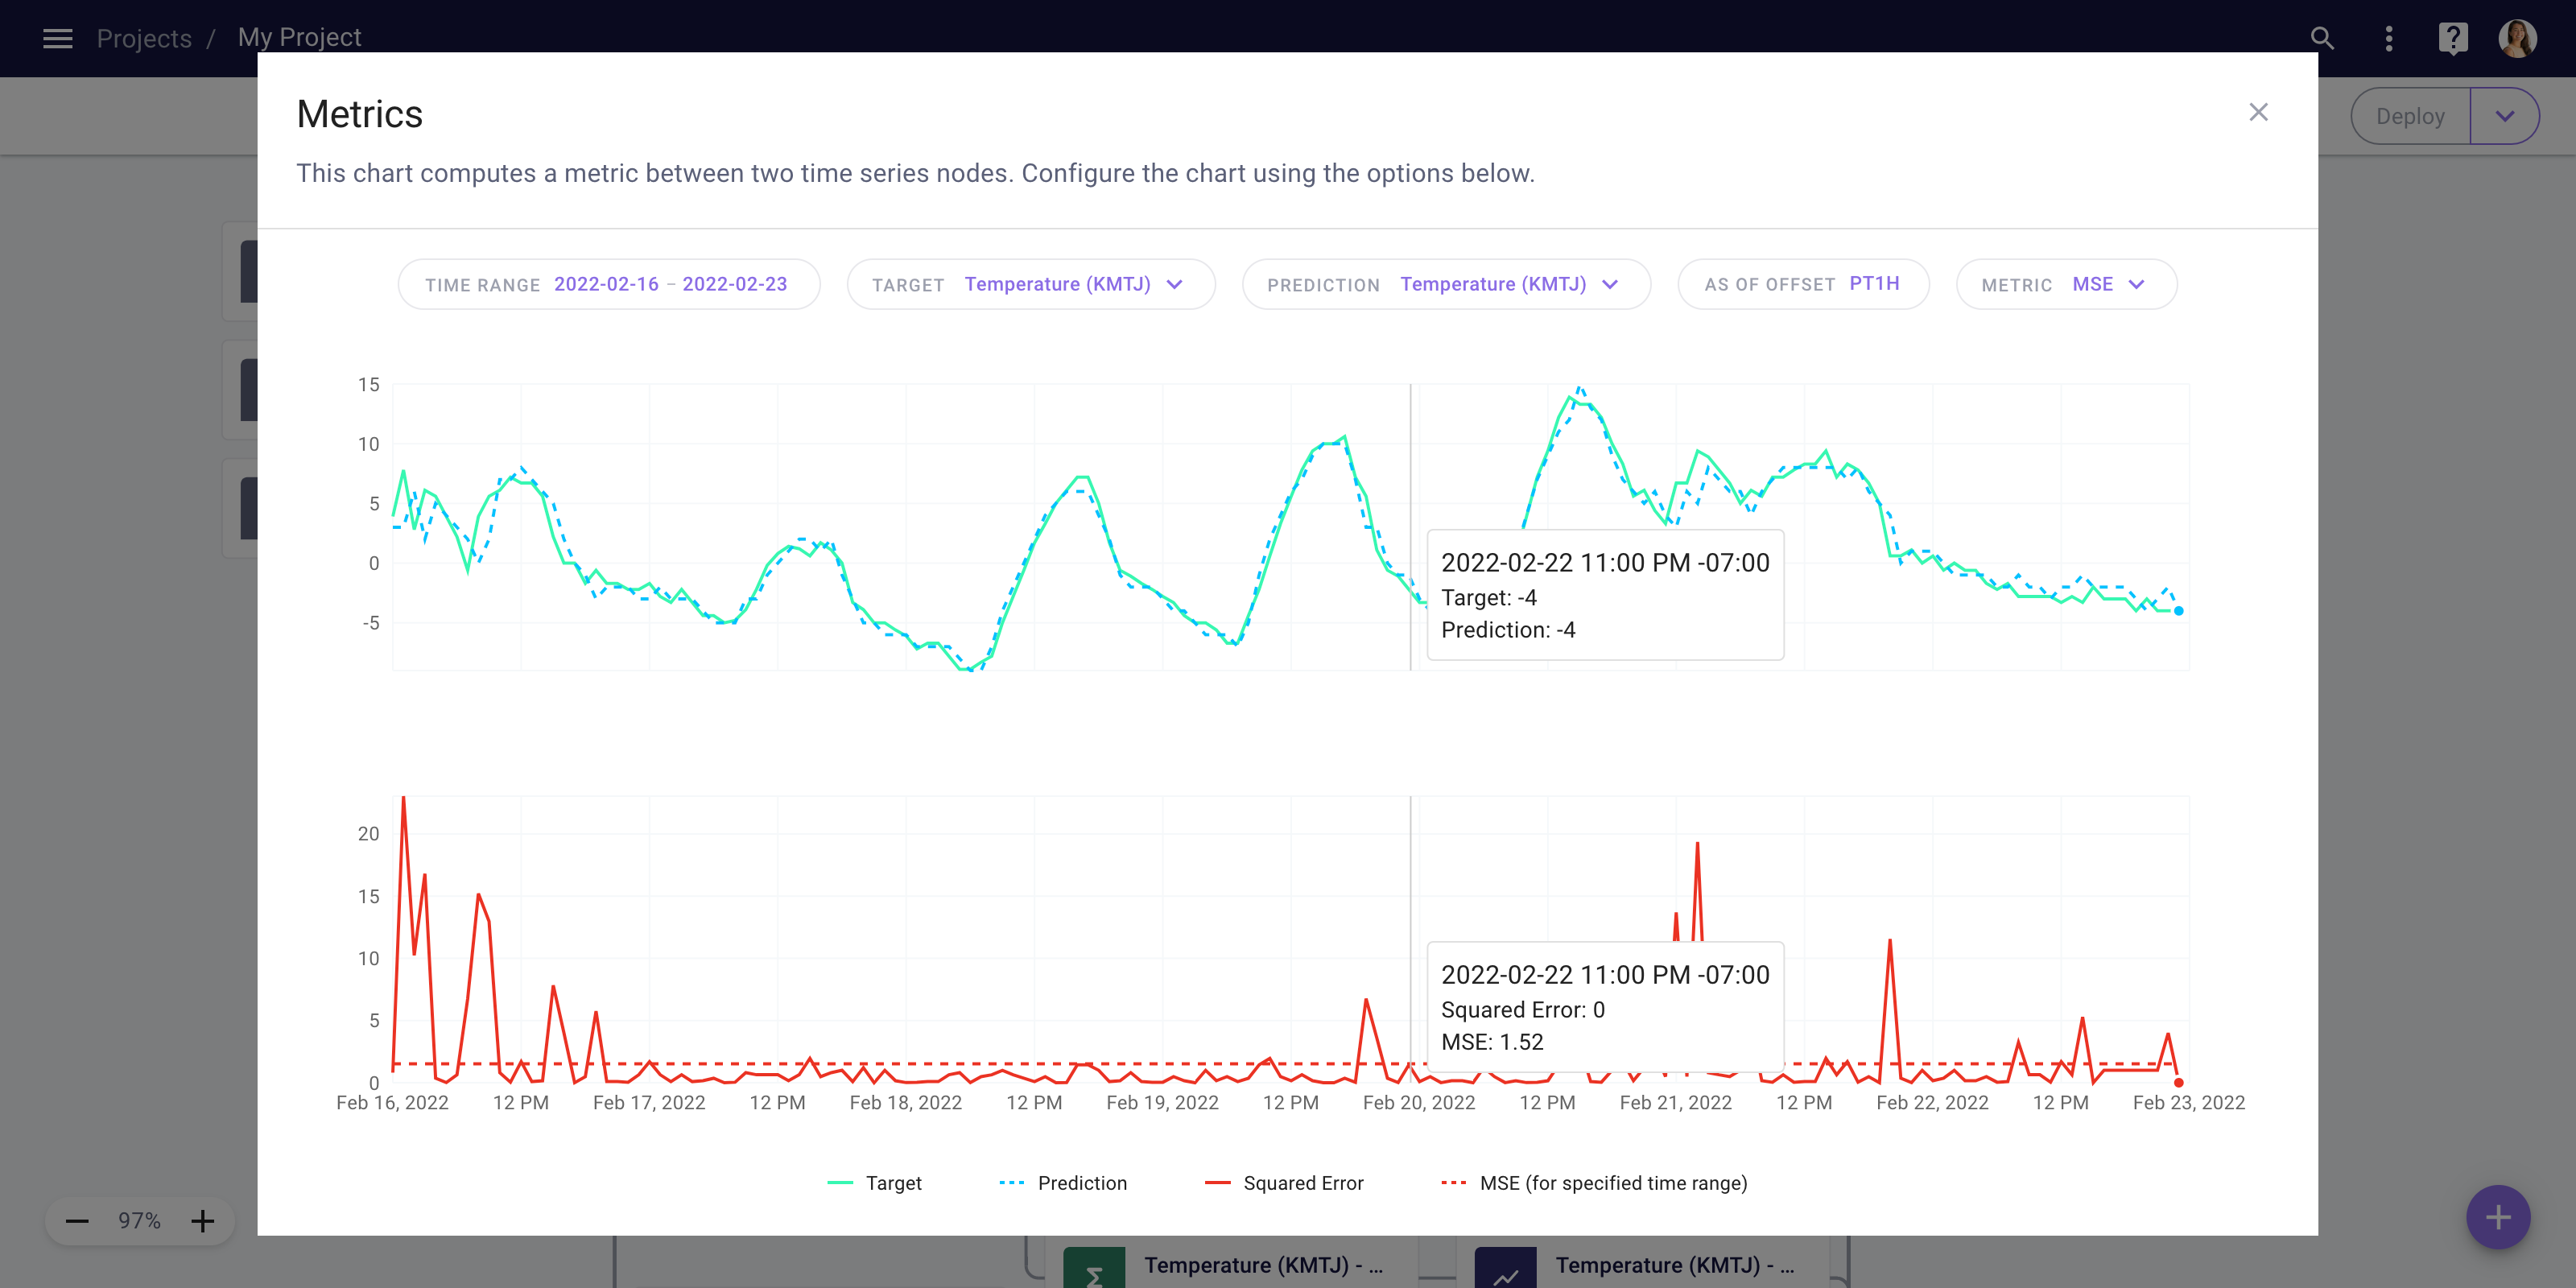Click the green sigma node icon
2576x1288 pixels.
coord(1093,1268)
